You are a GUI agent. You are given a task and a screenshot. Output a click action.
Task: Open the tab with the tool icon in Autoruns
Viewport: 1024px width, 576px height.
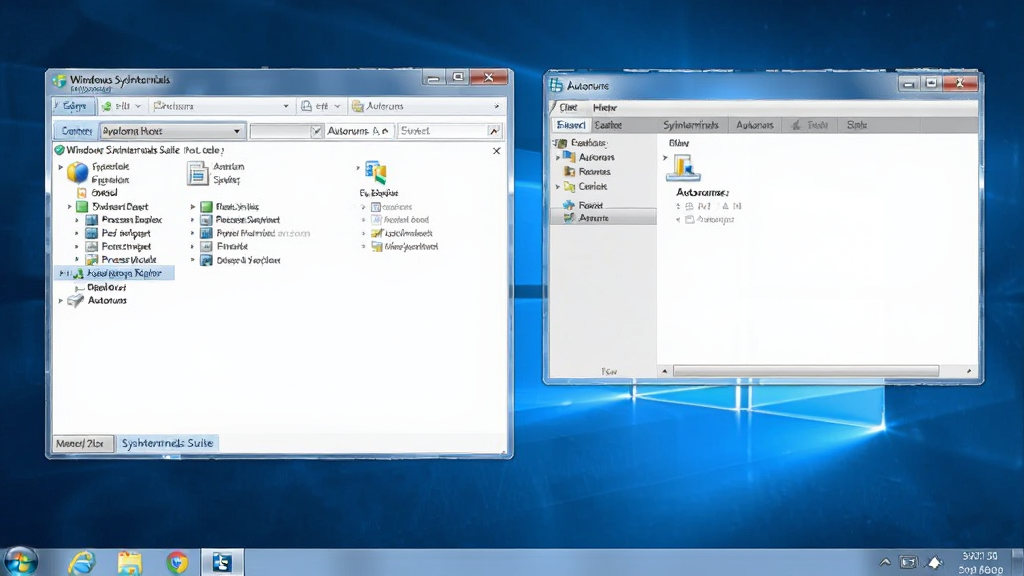(x=810, y=125)
